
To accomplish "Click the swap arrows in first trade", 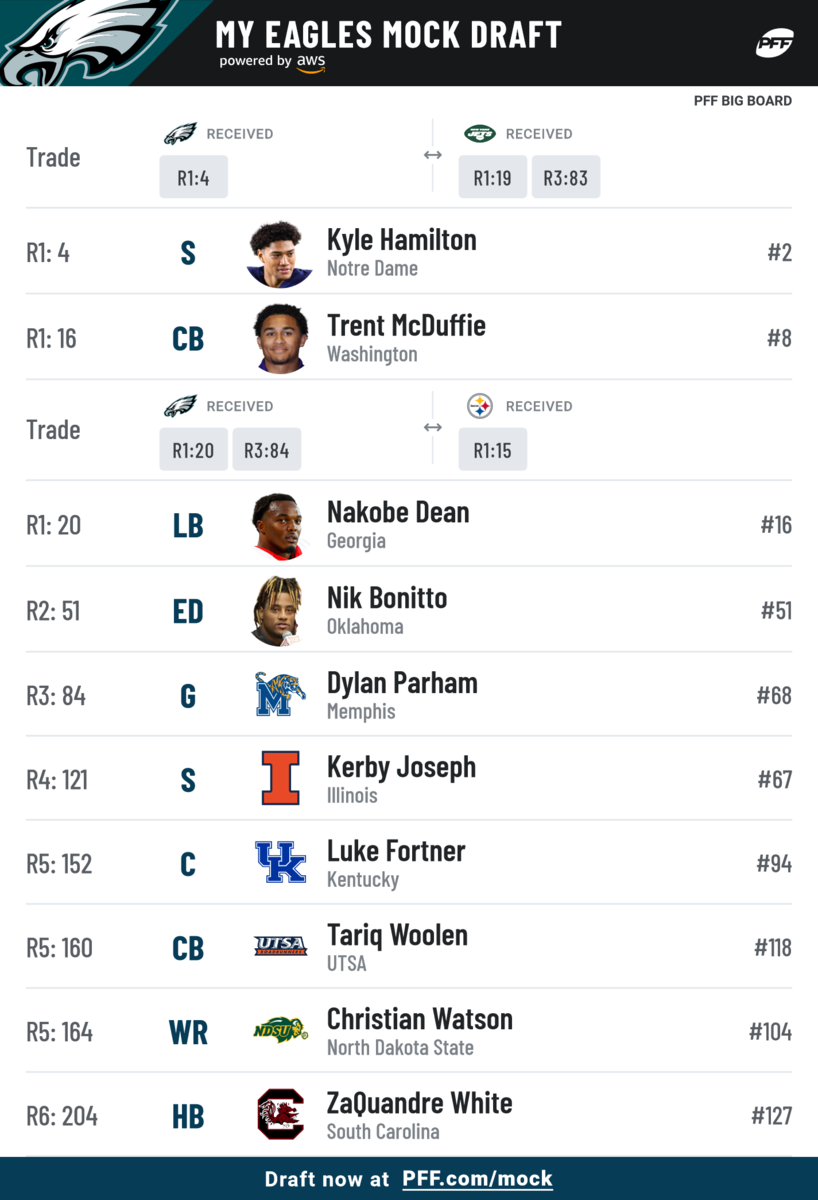I will [x=433, y=155].
